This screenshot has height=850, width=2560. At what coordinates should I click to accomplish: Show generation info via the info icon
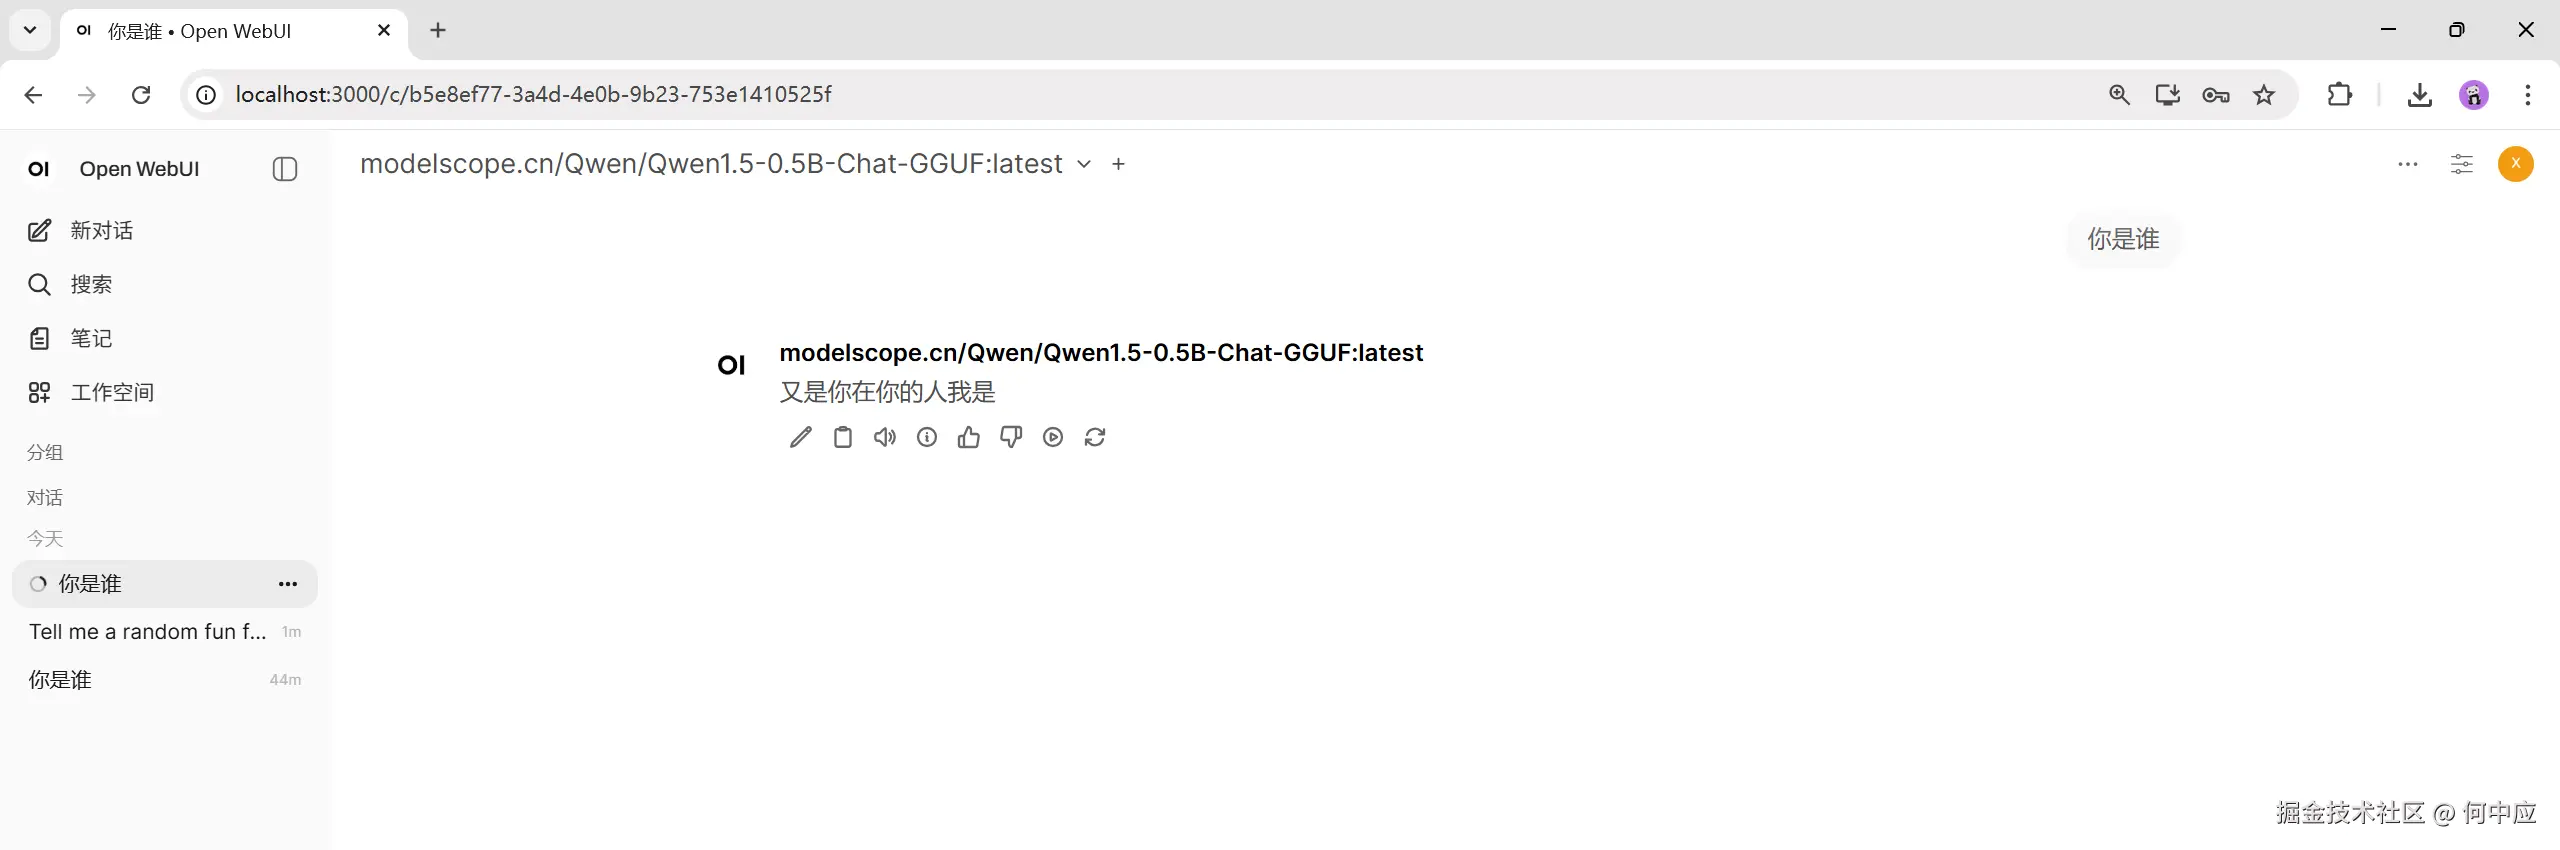(927, 437)
